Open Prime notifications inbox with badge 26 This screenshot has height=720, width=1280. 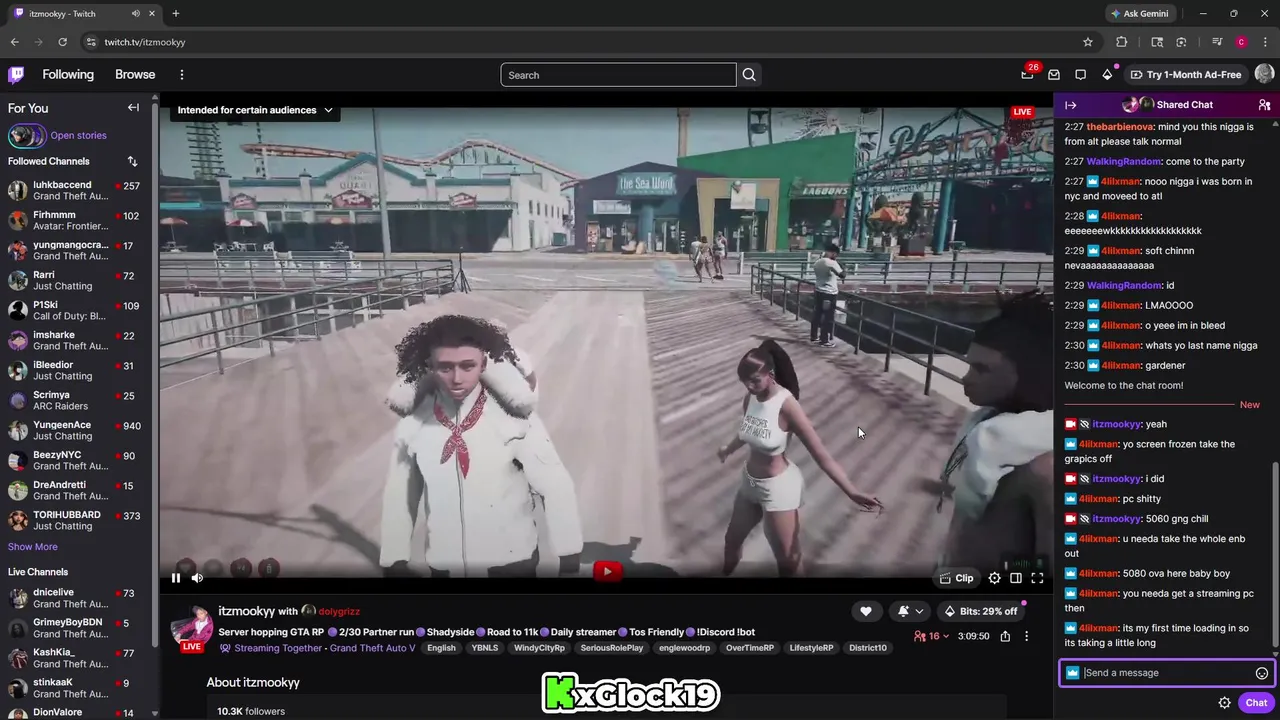click(x=1027, y=74)
